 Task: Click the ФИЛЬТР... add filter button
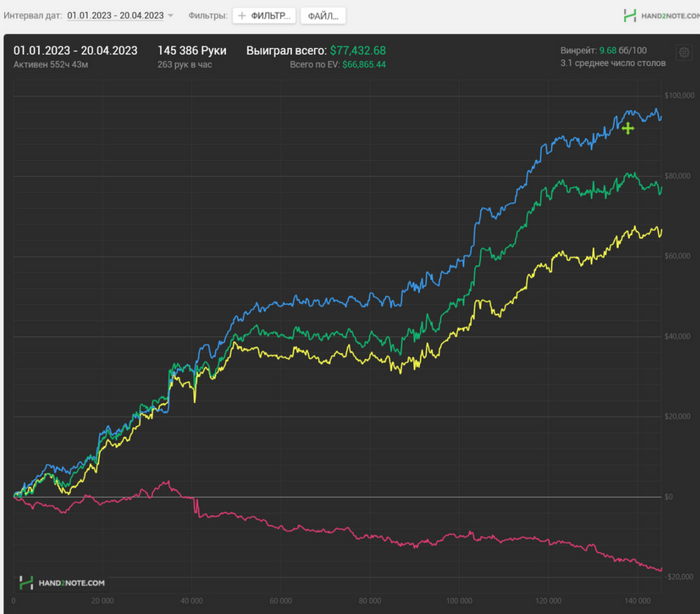(x=264, y=16)
